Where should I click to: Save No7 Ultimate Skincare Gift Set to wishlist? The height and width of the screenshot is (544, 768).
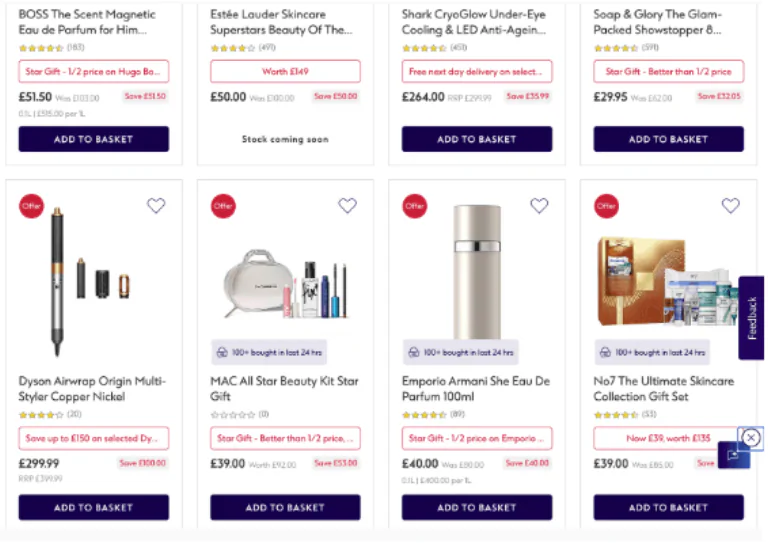(x=731, y=206)
